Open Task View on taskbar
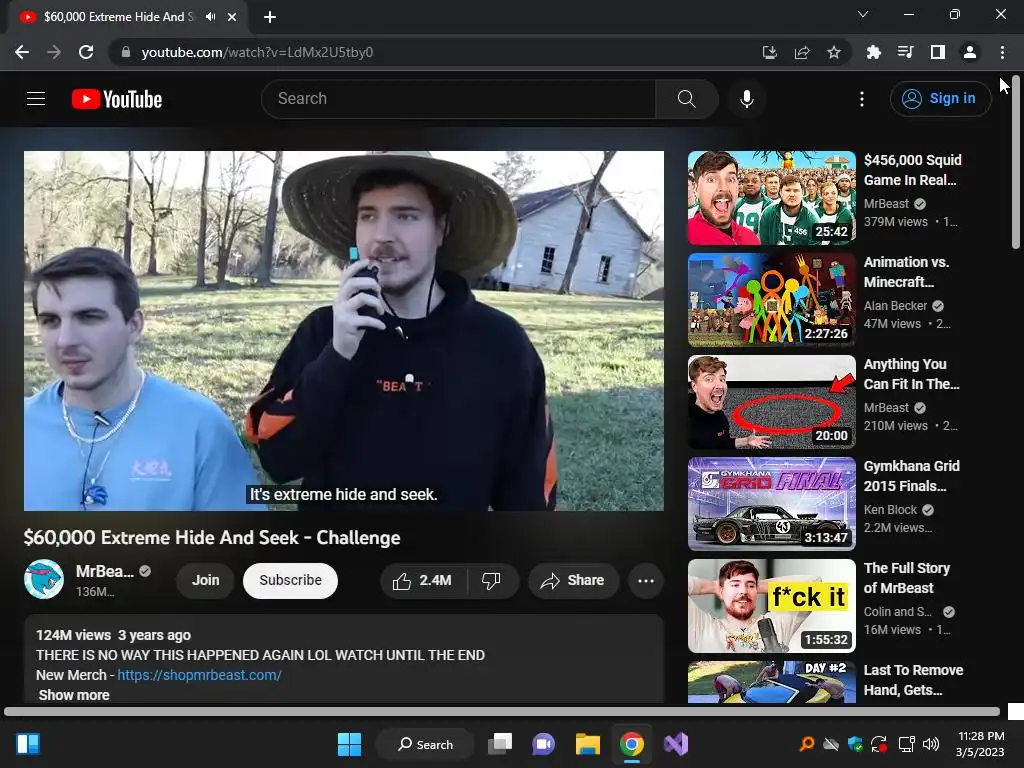The image size is (1024, 768). point(500,744)
